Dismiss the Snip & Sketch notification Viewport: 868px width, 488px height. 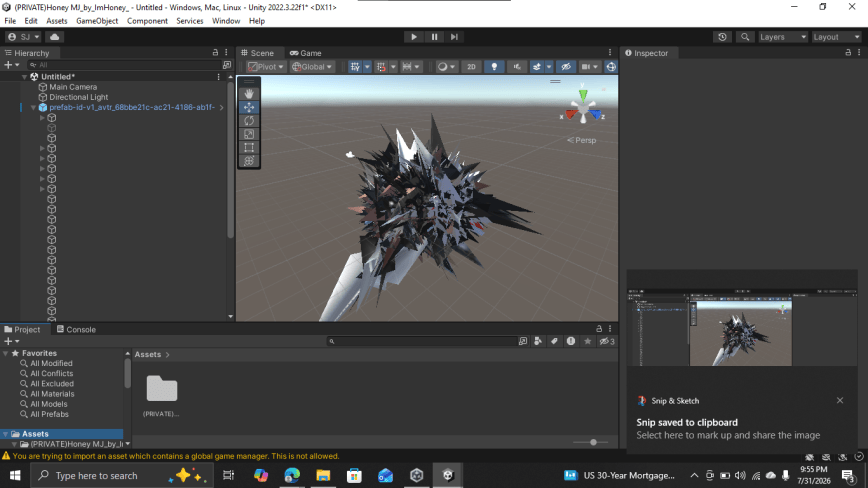click(x=840, y=401)
